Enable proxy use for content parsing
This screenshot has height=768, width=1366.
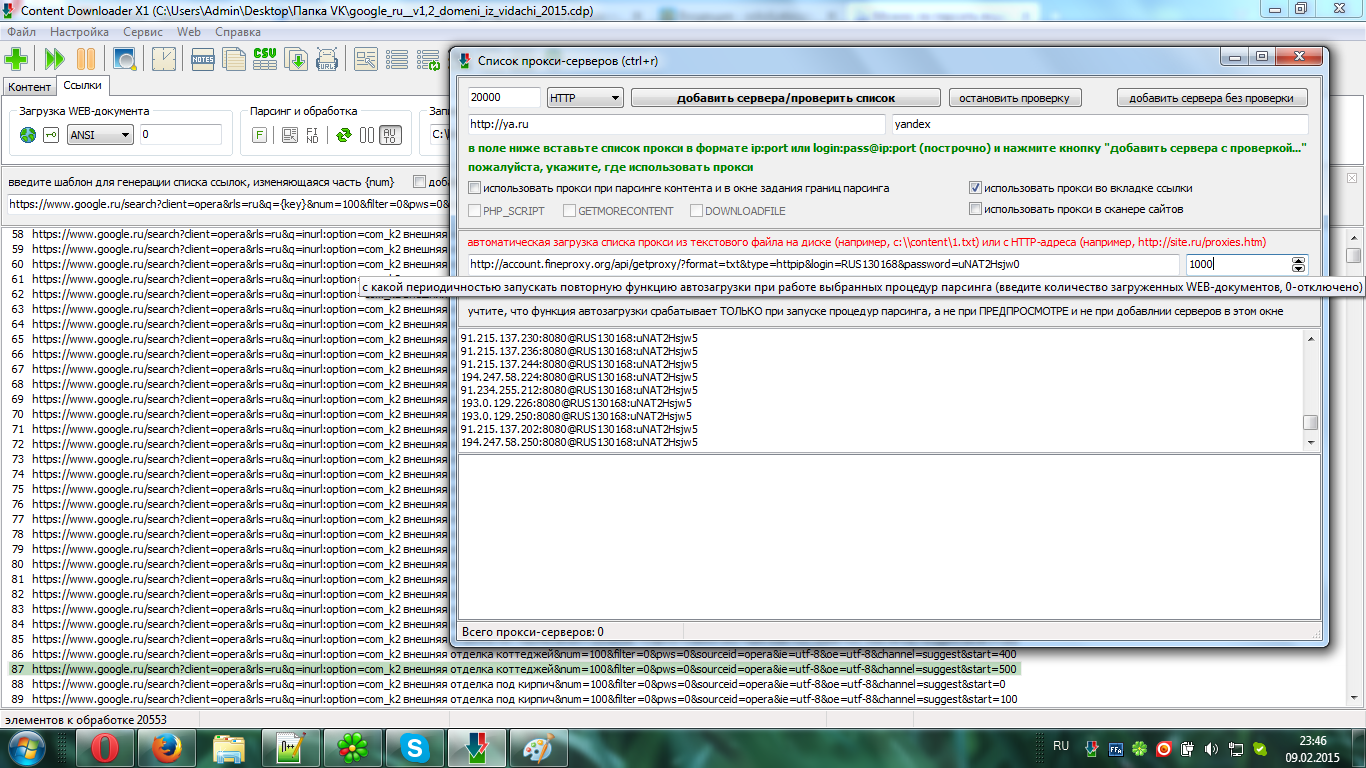[x=475, y=188]
